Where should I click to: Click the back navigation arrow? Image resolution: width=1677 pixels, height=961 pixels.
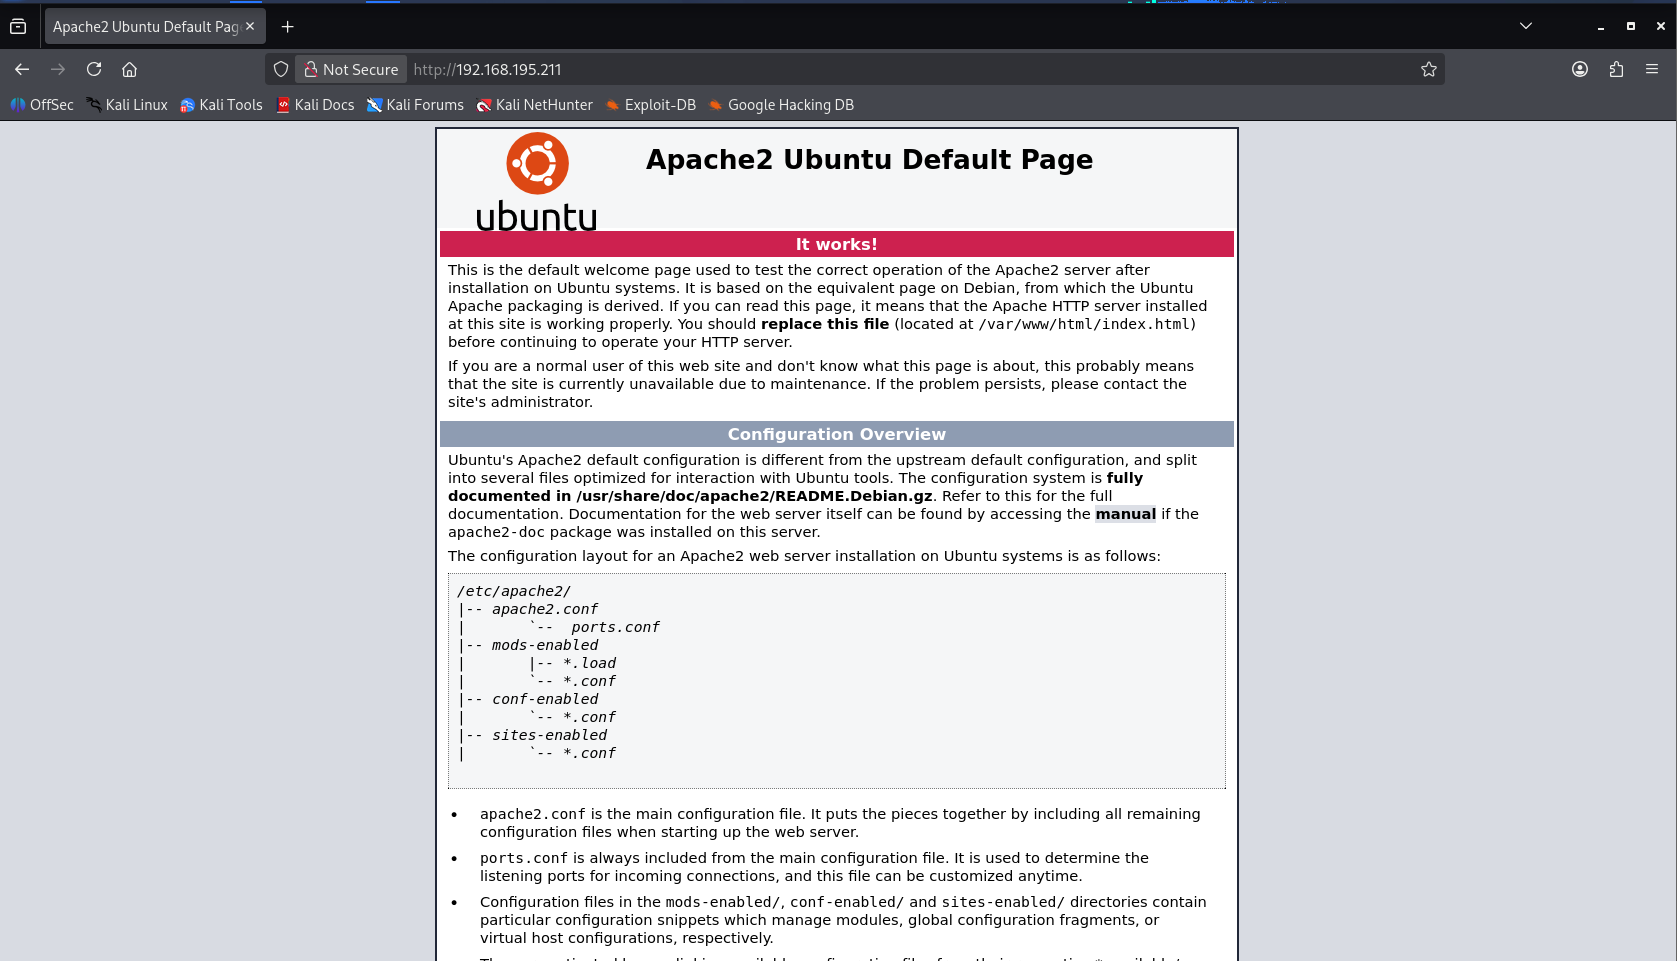(22, 69)
